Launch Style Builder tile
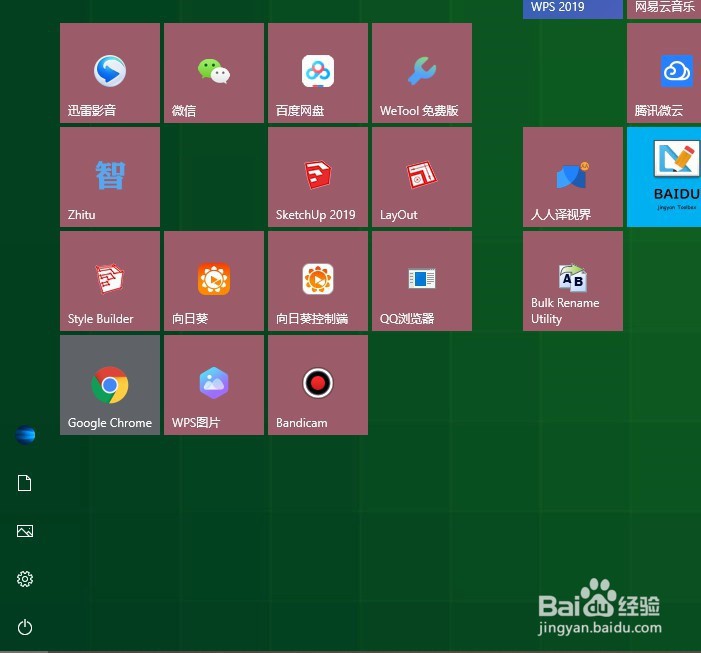Screen dimensions: 701x653 [110, 281]
